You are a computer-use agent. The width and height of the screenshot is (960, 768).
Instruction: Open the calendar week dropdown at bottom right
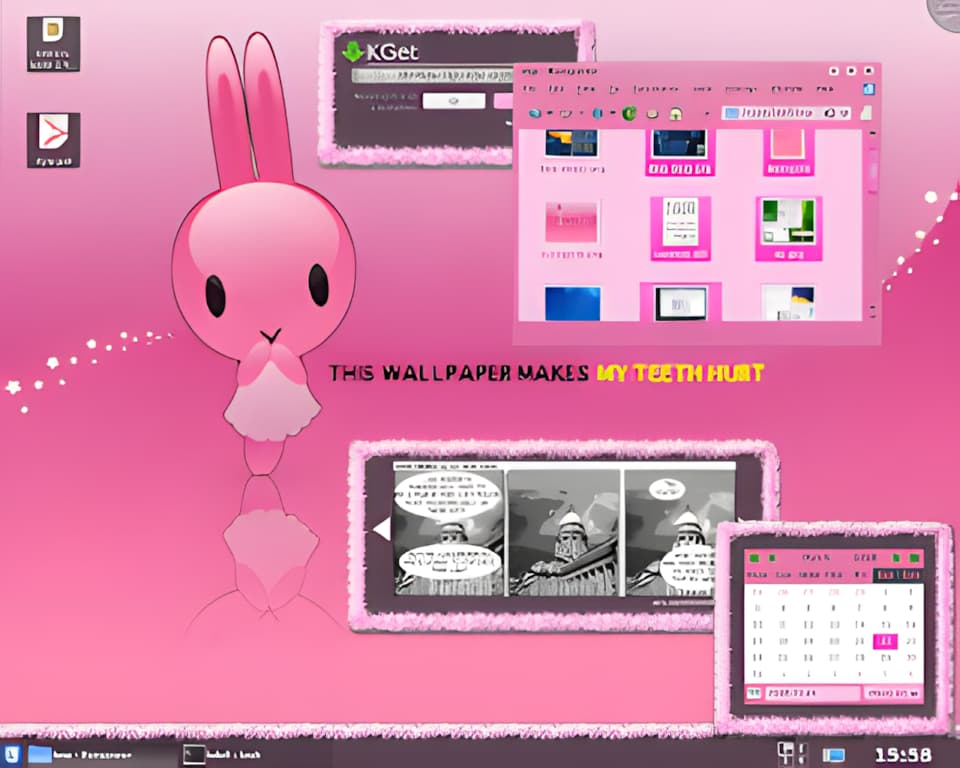tap(893, 693)
